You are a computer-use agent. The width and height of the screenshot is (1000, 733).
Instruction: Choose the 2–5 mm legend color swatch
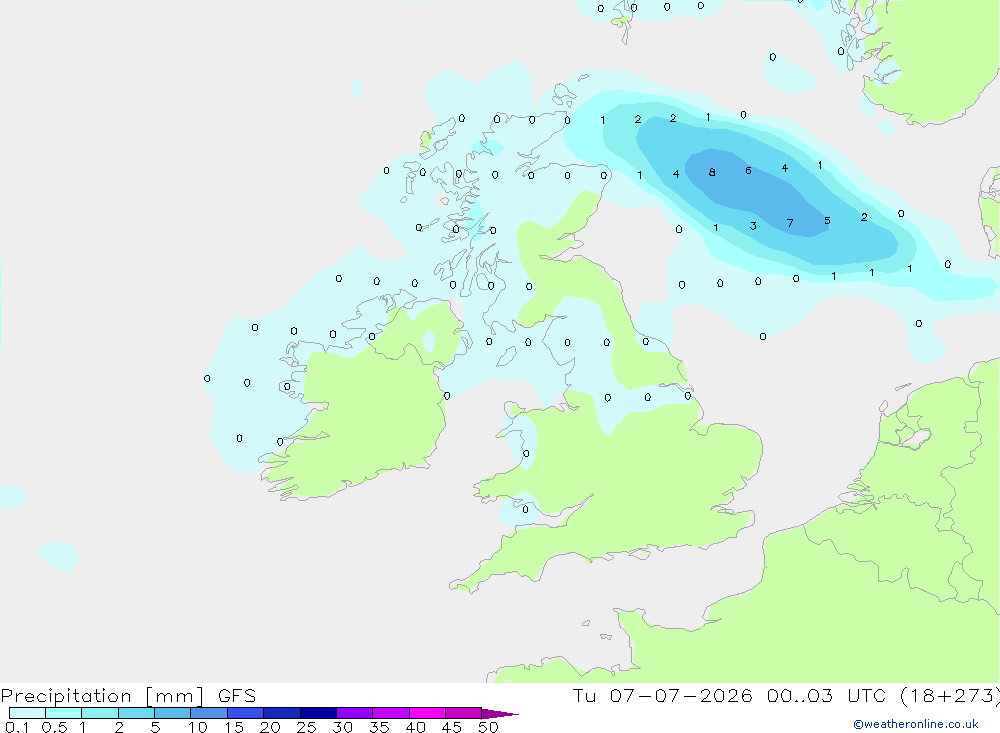point(136,713)
